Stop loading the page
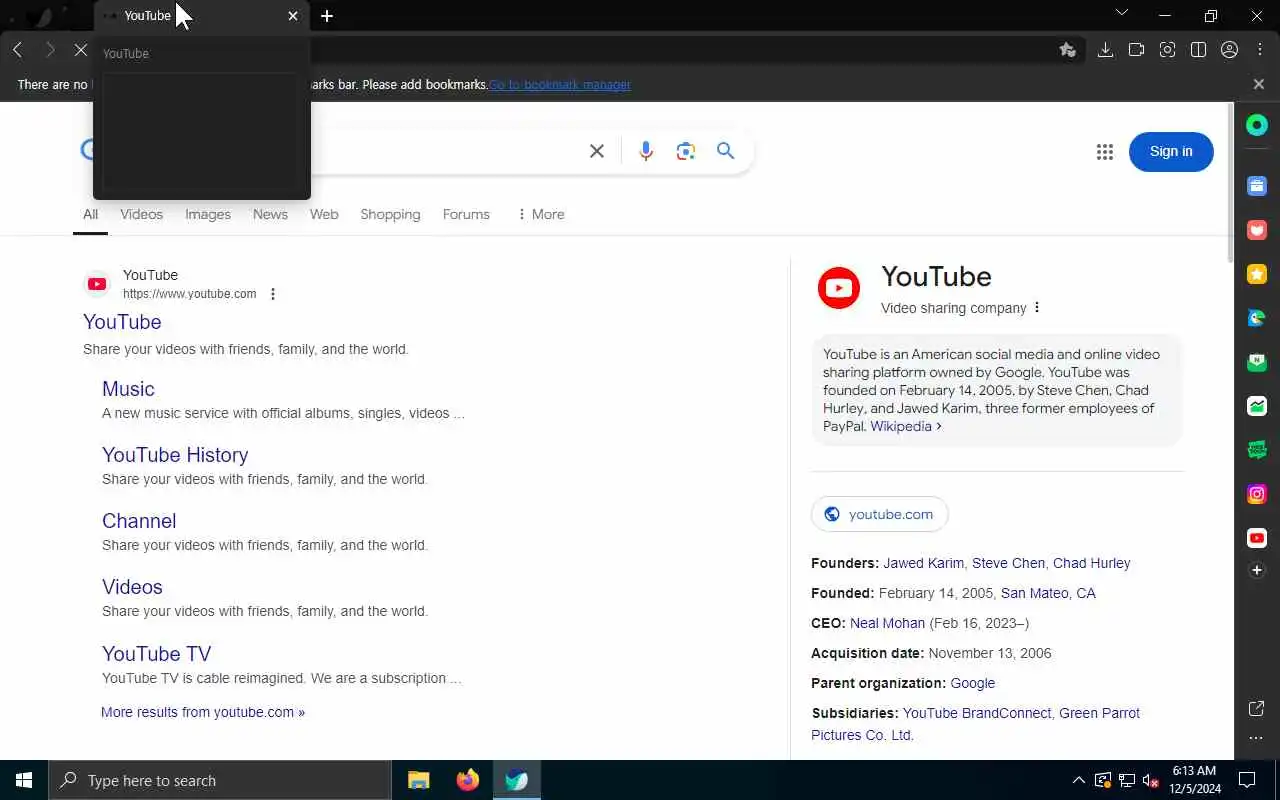The width and height of the screenshot is (1280, 800). coord(81,50)
